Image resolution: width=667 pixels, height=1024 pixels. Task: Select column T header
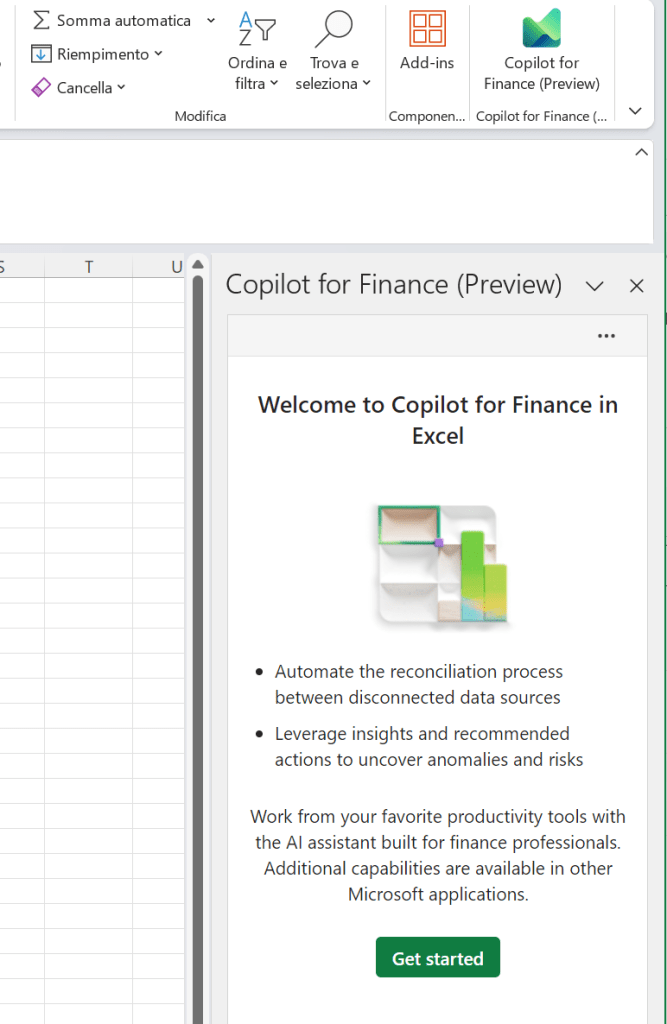[x=89, y=266]
